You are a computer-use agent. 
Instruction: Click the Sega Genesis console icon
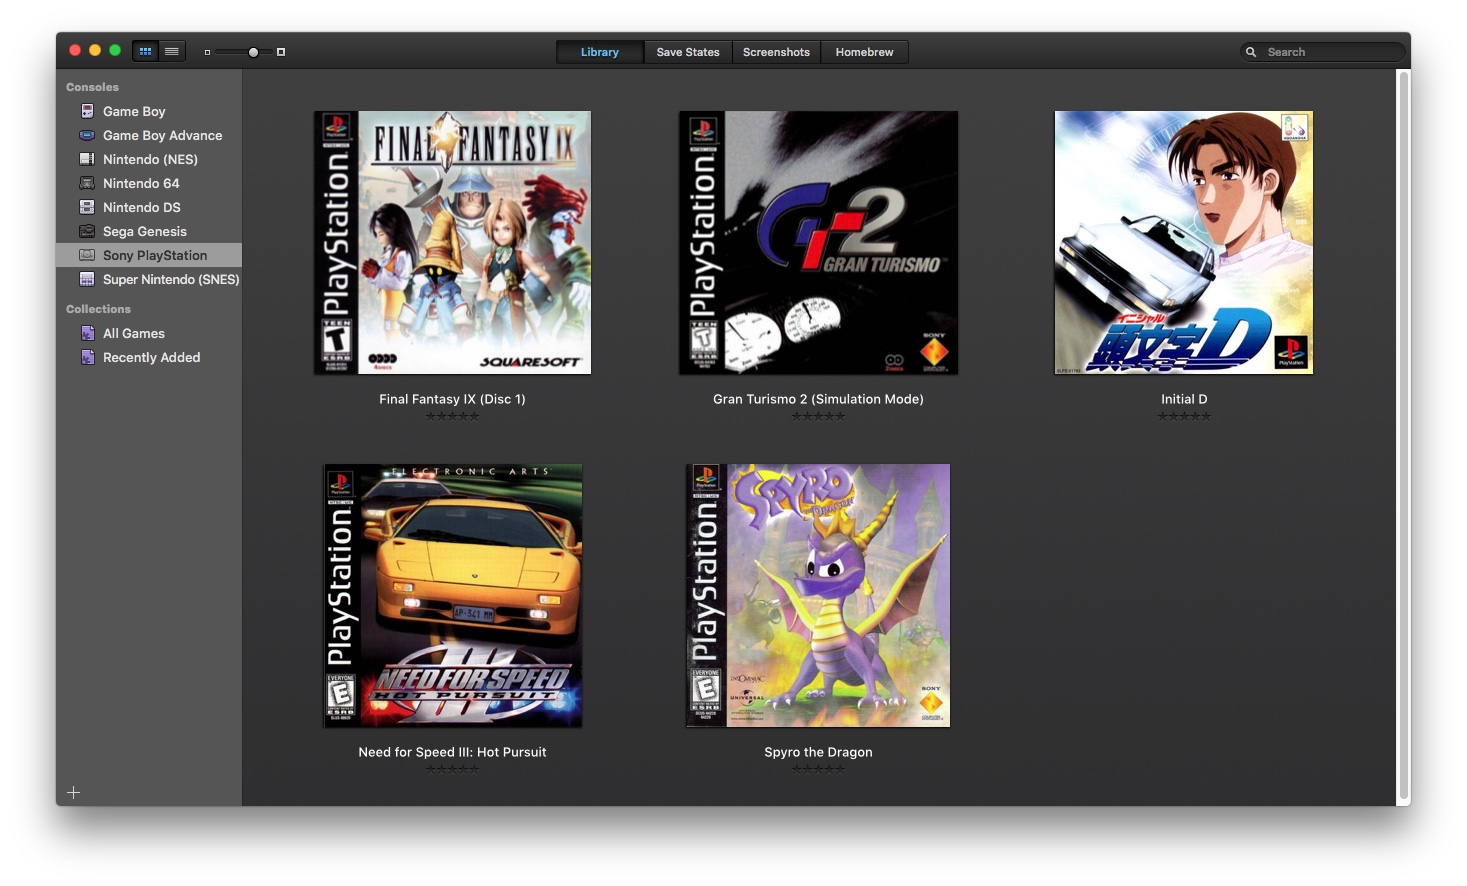87,231
